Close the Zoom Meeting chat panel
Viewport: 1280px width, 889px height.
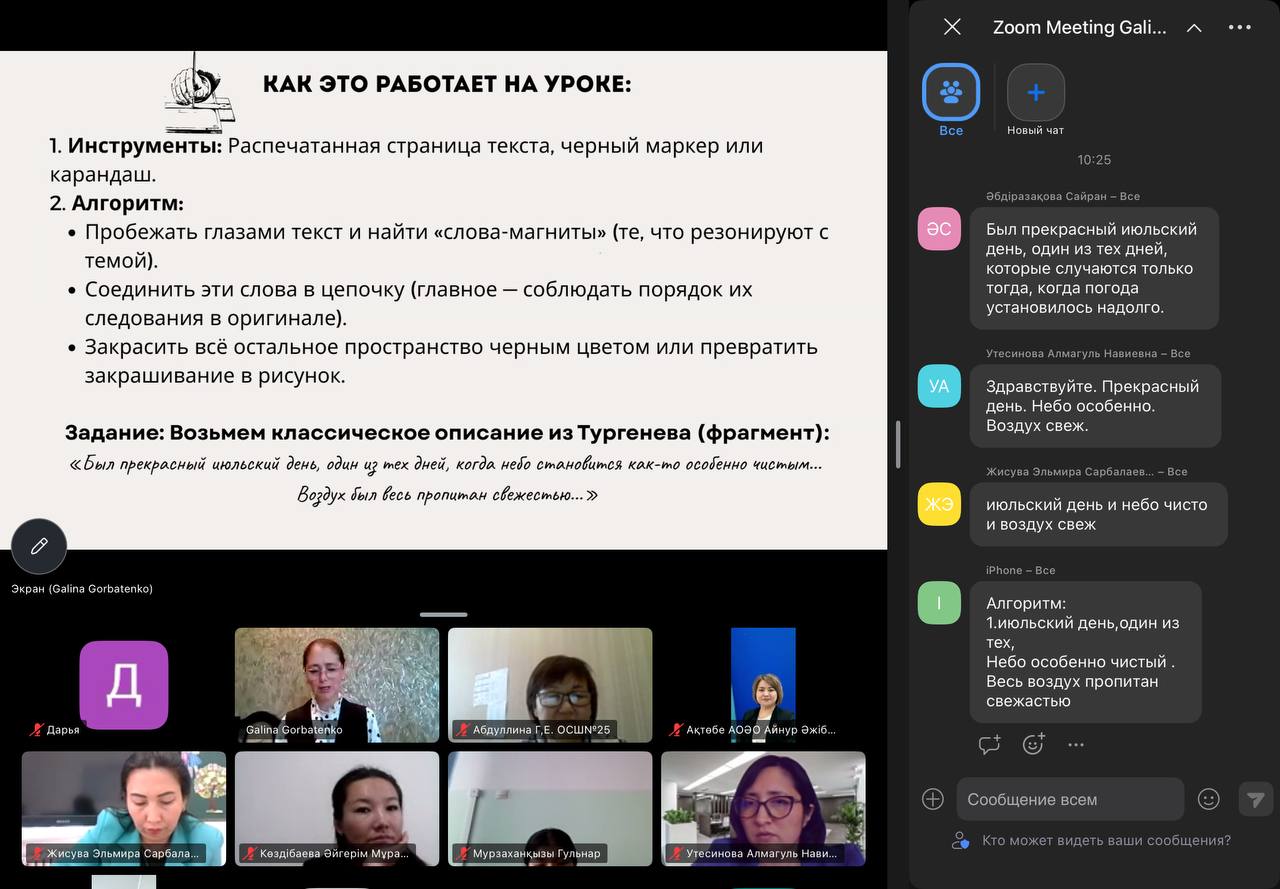(x=952, y=27)
